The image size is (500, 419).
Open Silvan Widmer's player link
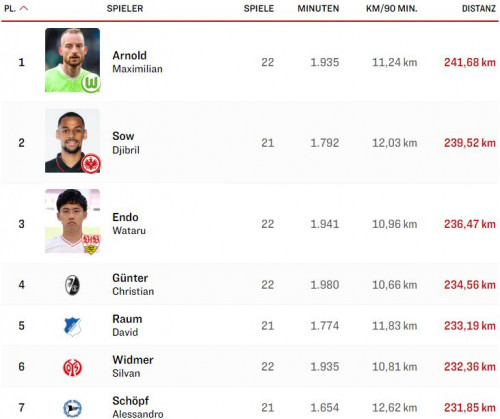(x=133, y=366)
